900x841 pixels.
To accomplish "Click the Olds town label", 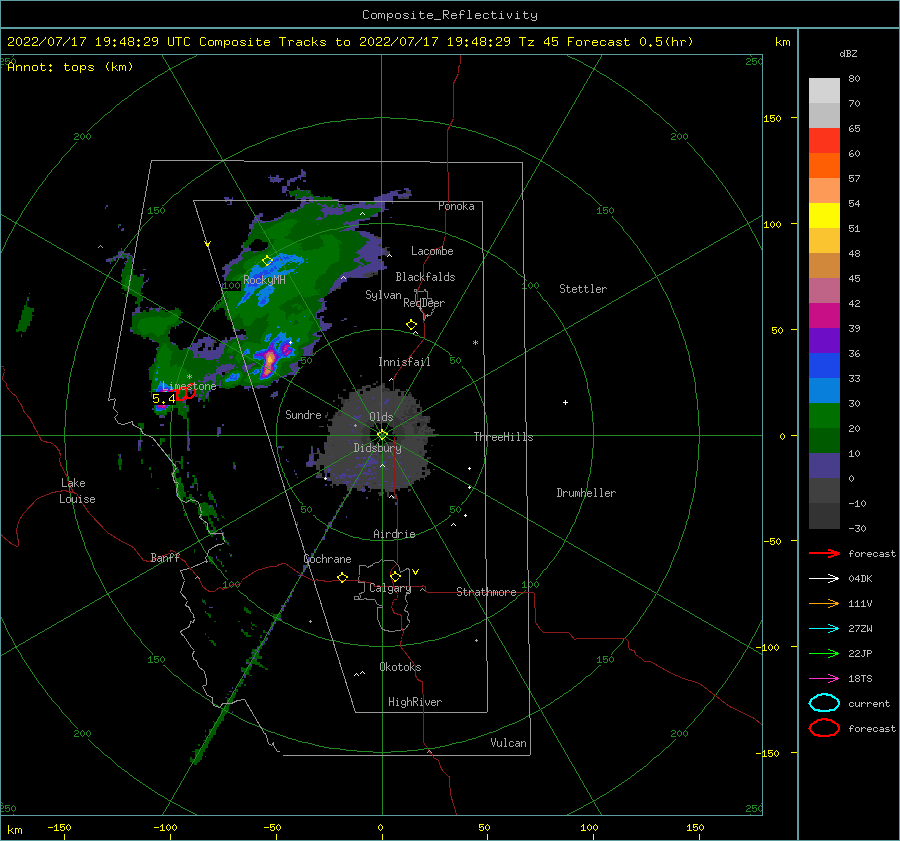I will [x=381, y=417].
